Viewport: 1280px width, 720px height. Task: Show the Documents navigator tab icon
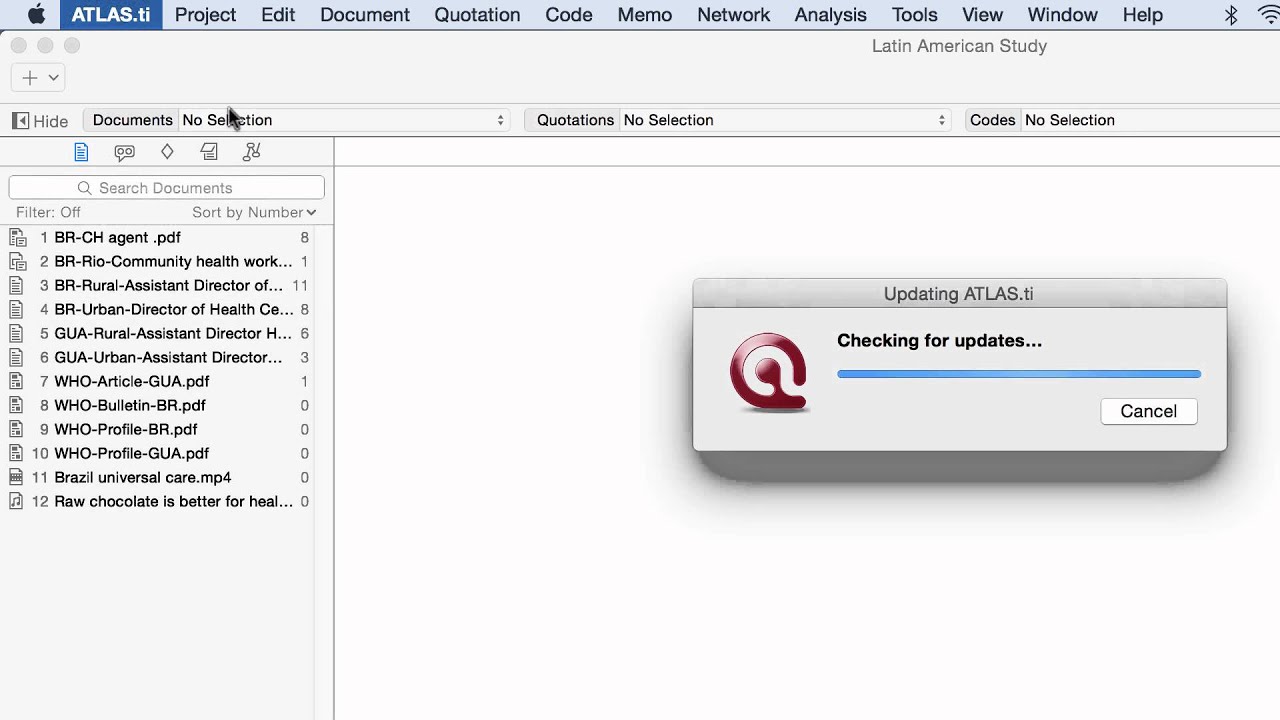(x=81, y=152)
